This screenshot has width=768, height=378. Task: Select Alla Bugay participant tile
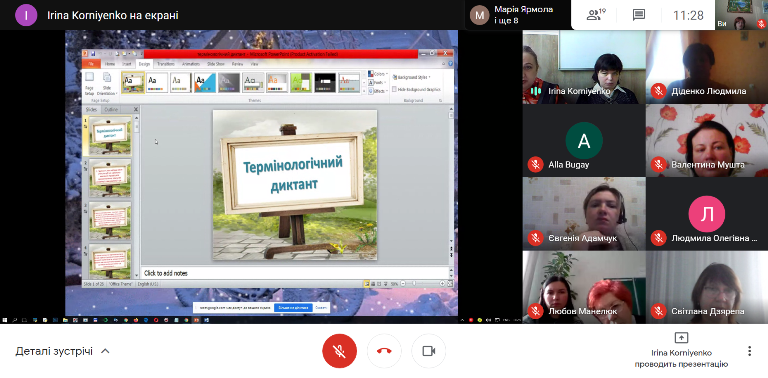584,141
